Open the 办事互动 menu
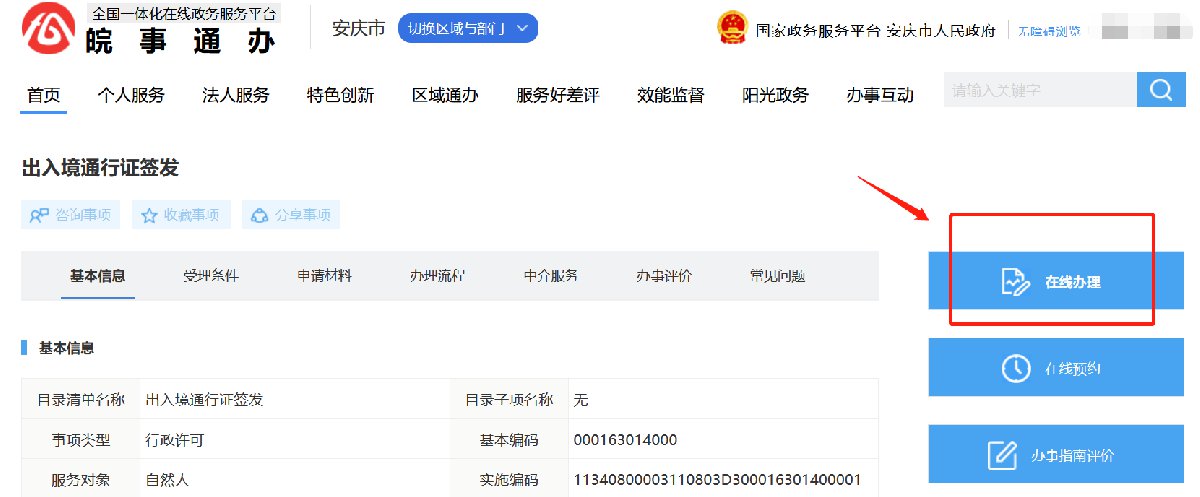The image size is (1200, 497). point(880,96)
